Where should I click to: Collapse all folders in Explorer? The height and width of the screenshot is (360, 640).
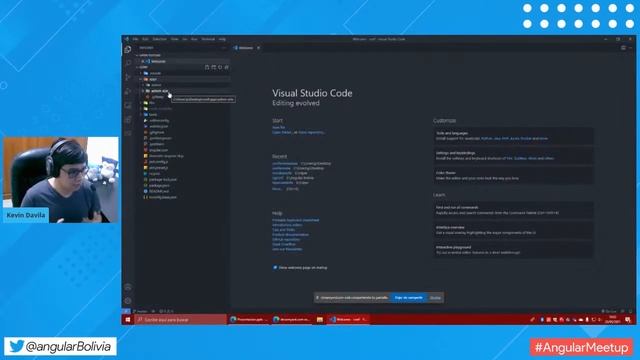227,67
